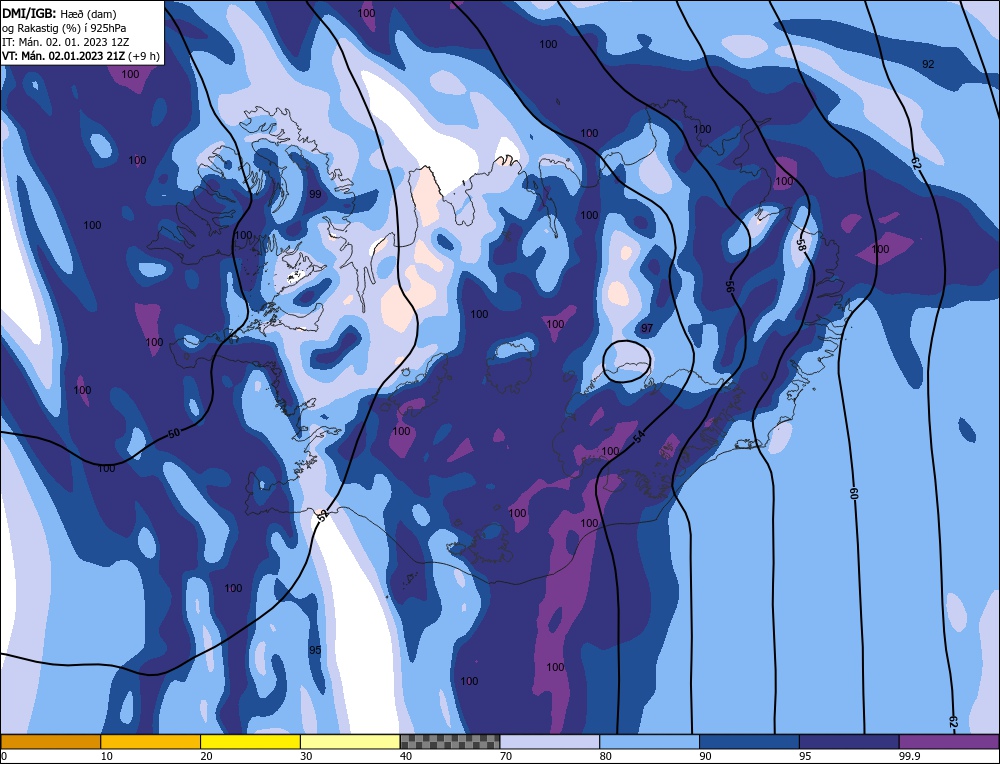Screen dimensions: 1000x764
Task: Click the legend tick label '40'
Action: (406, 756)
